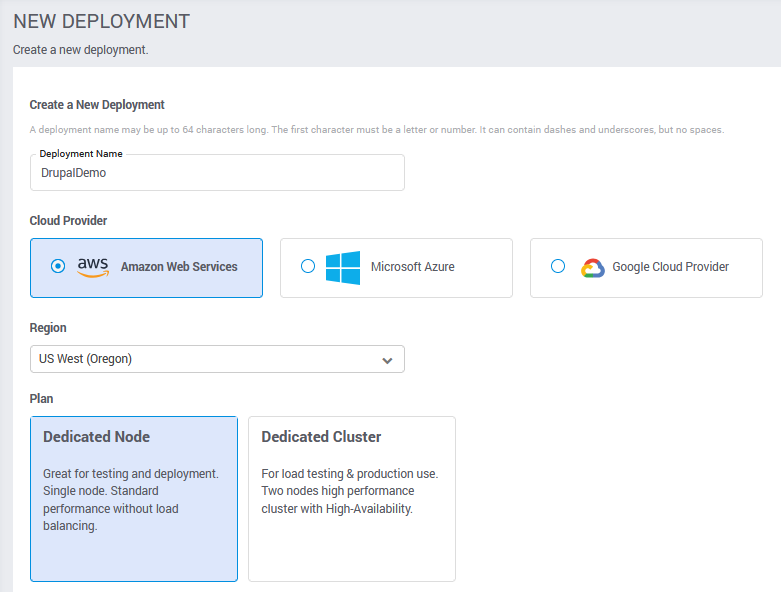Click the 'Amazon Web Services' label text

179,267
